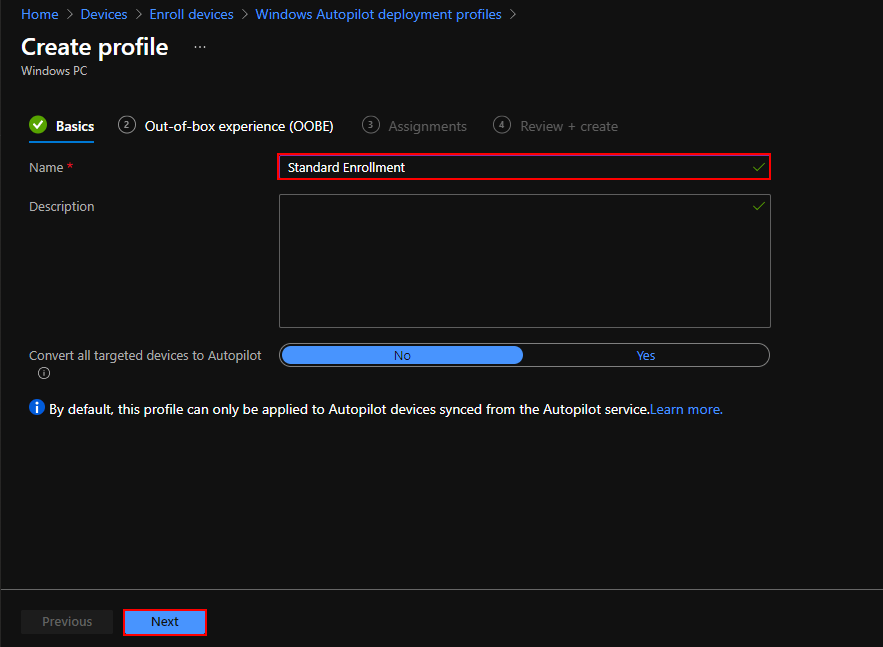Viewport: 883px width, 647px height.
Task: Click the Next button
Action: tap(164, 621)
